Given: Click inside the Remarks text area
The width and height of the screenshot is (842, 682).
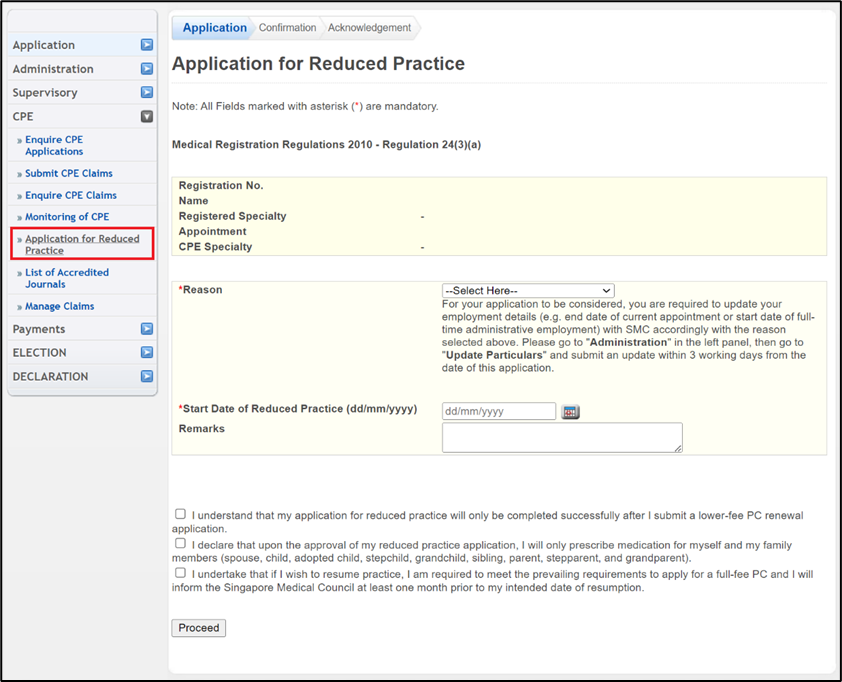Looking at the screenshot, I should (x=562, y=437).
